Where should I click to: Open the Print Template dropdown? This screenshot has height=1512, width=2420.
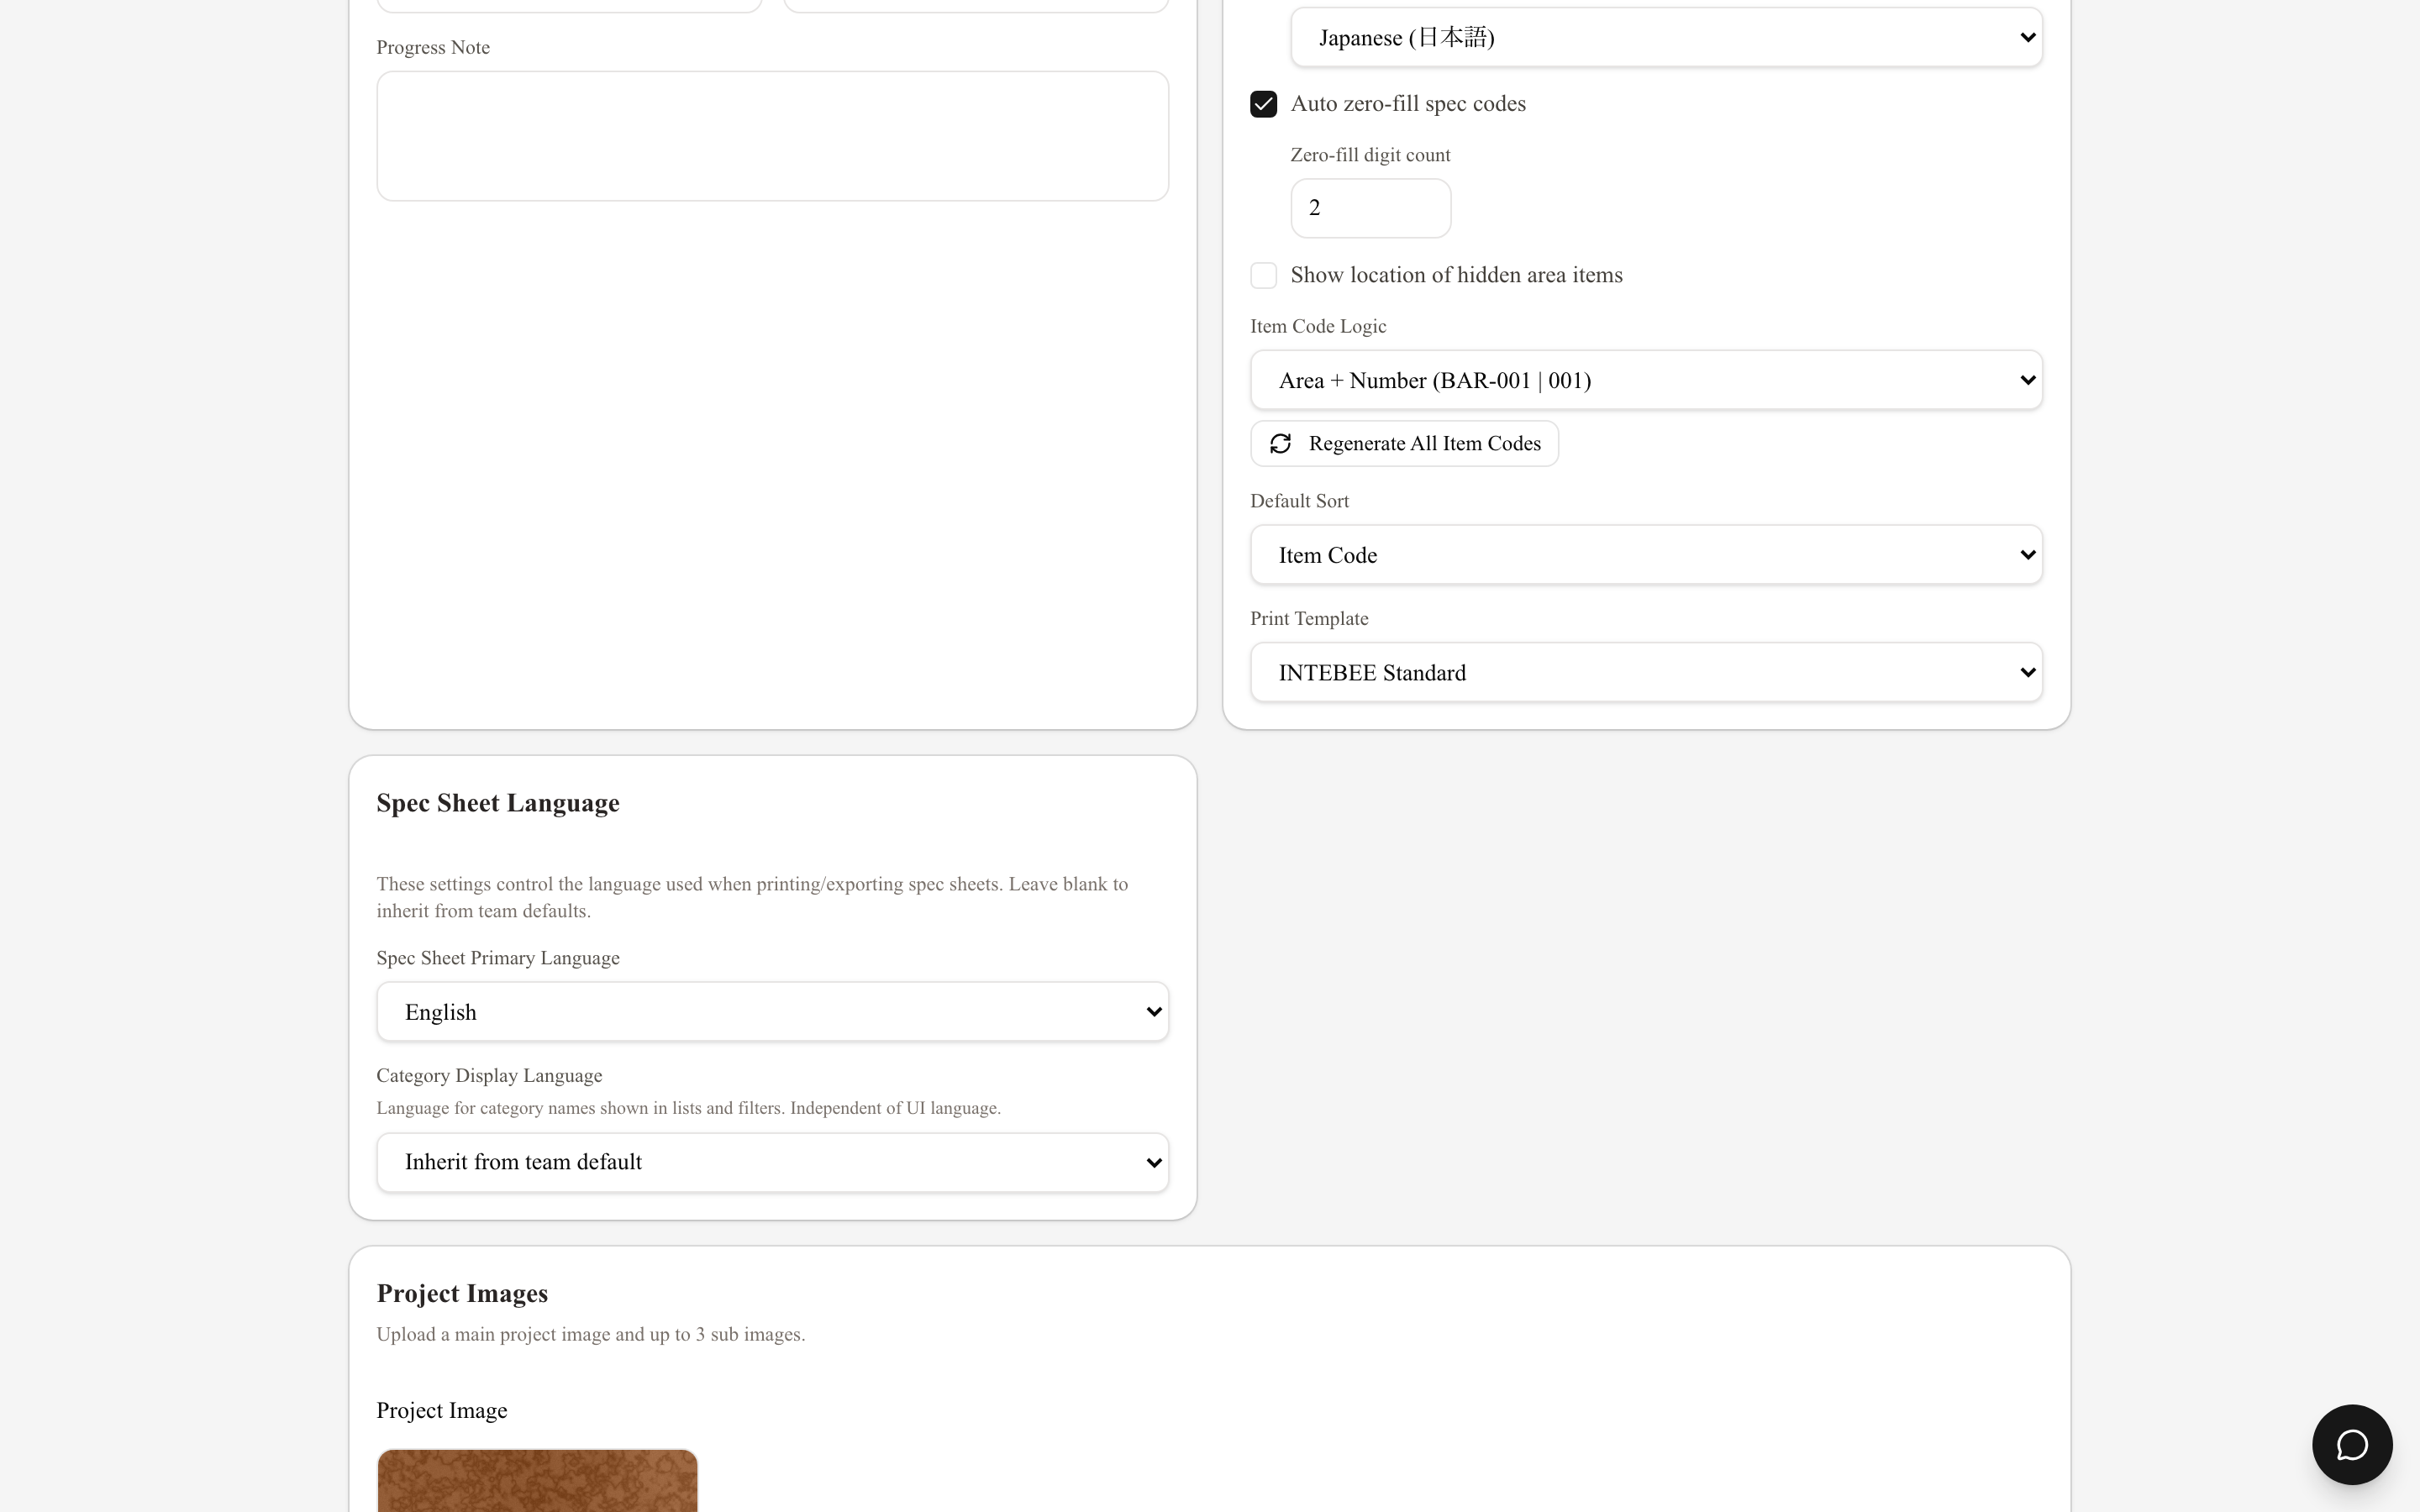(1646, 673)
